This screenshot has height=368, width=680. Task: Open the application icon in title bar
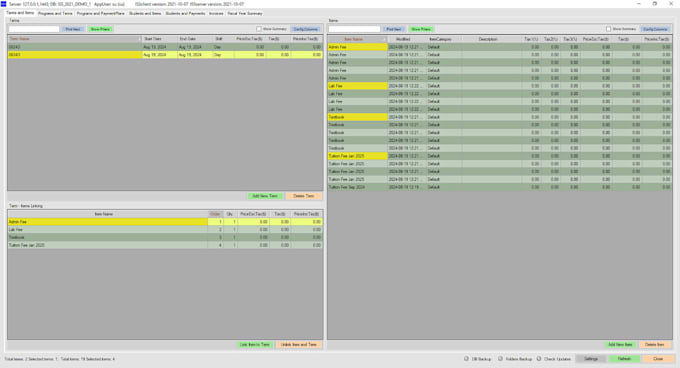coord(3,4)
